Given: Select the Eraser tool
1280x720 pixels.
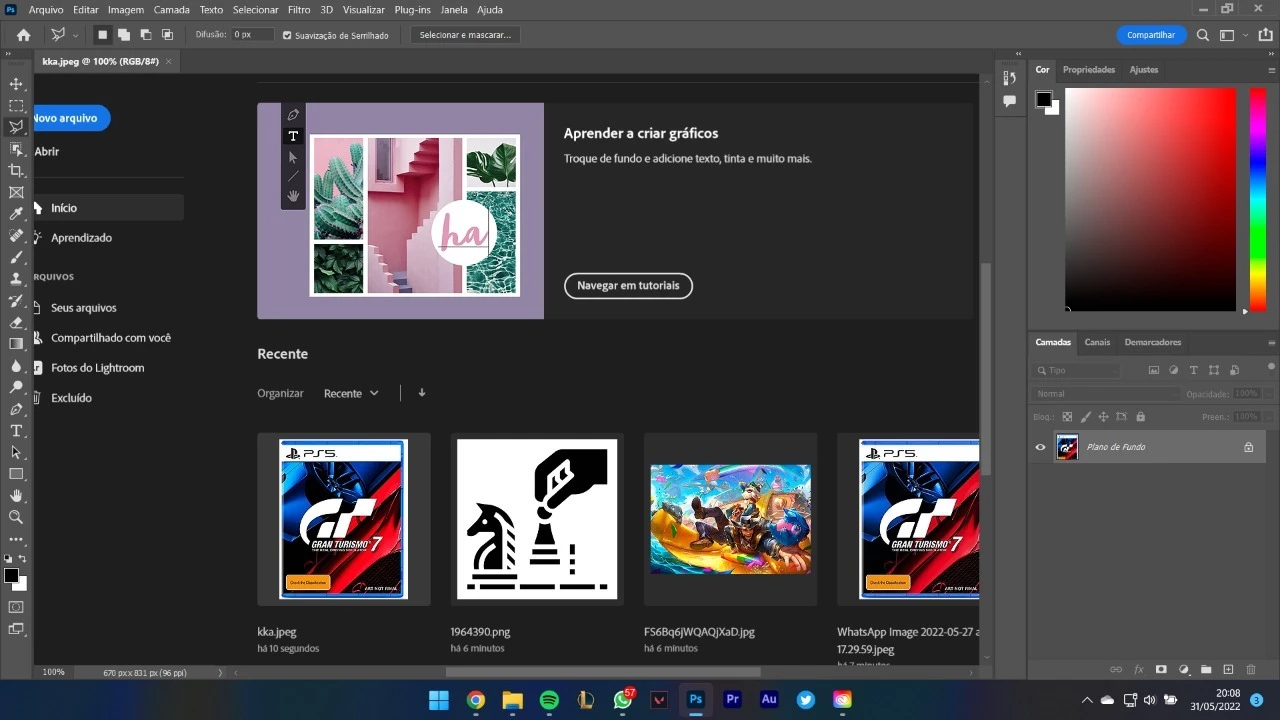Looking at the screenshot, I should tap(16, 323).
